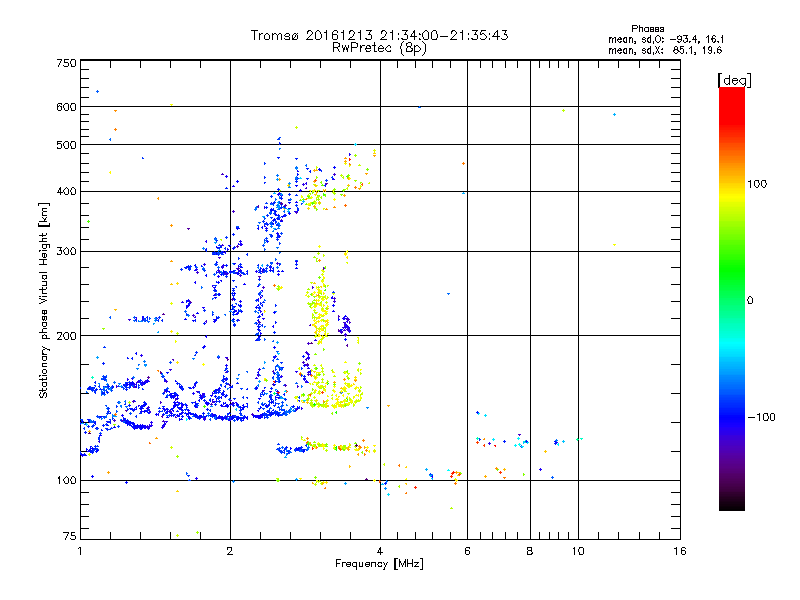Click the 0 label beside the colorbar
Image resolution: width=800 pixels, height=600 pixels.
(750, 300)
